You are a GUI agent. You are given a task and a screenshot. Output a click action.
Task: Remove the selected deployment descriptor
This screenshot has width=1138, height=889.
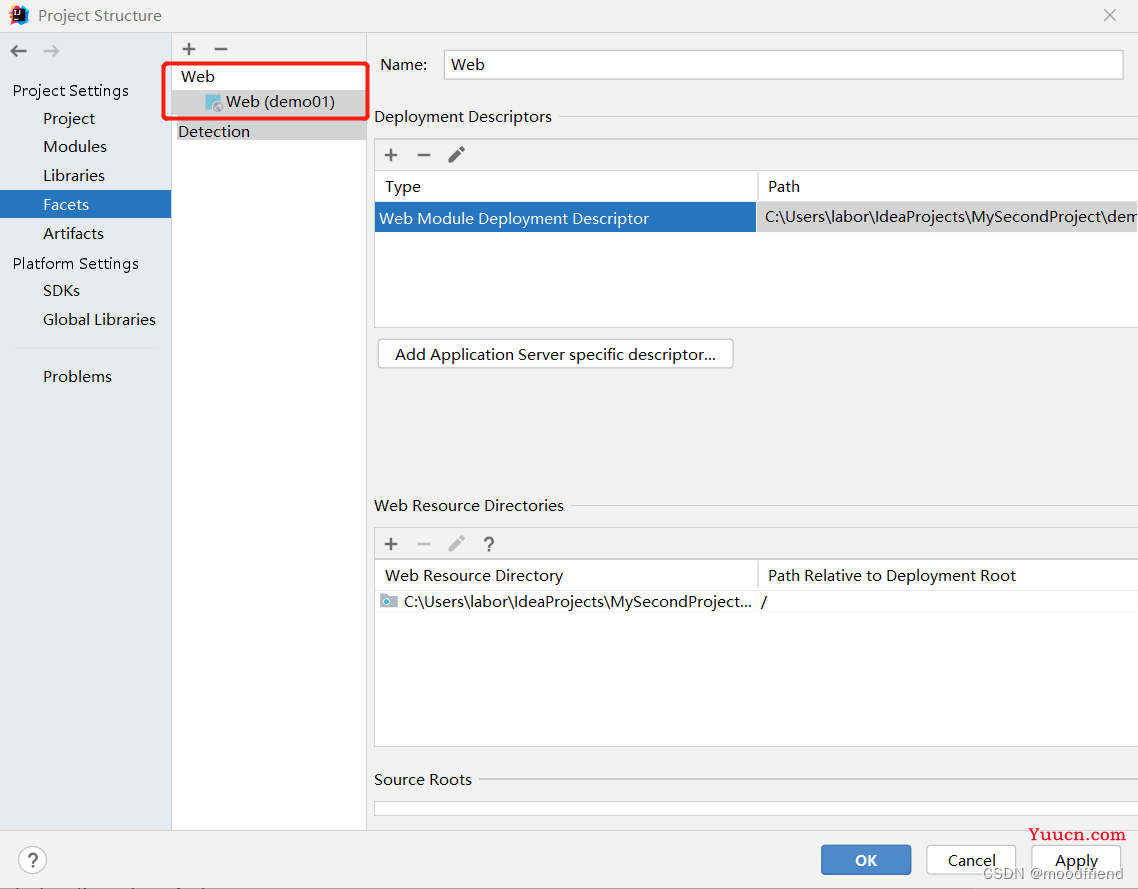click(x=424, y=155)
